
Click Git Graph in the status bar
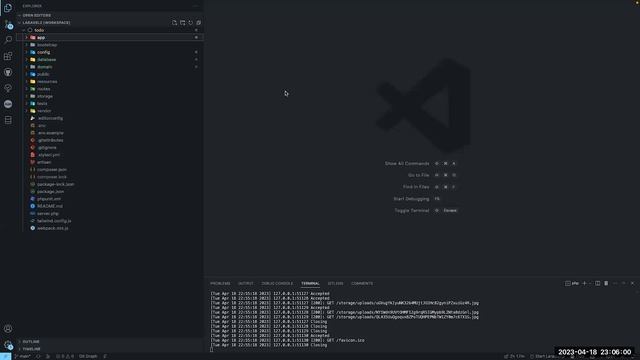click(88, 356)
